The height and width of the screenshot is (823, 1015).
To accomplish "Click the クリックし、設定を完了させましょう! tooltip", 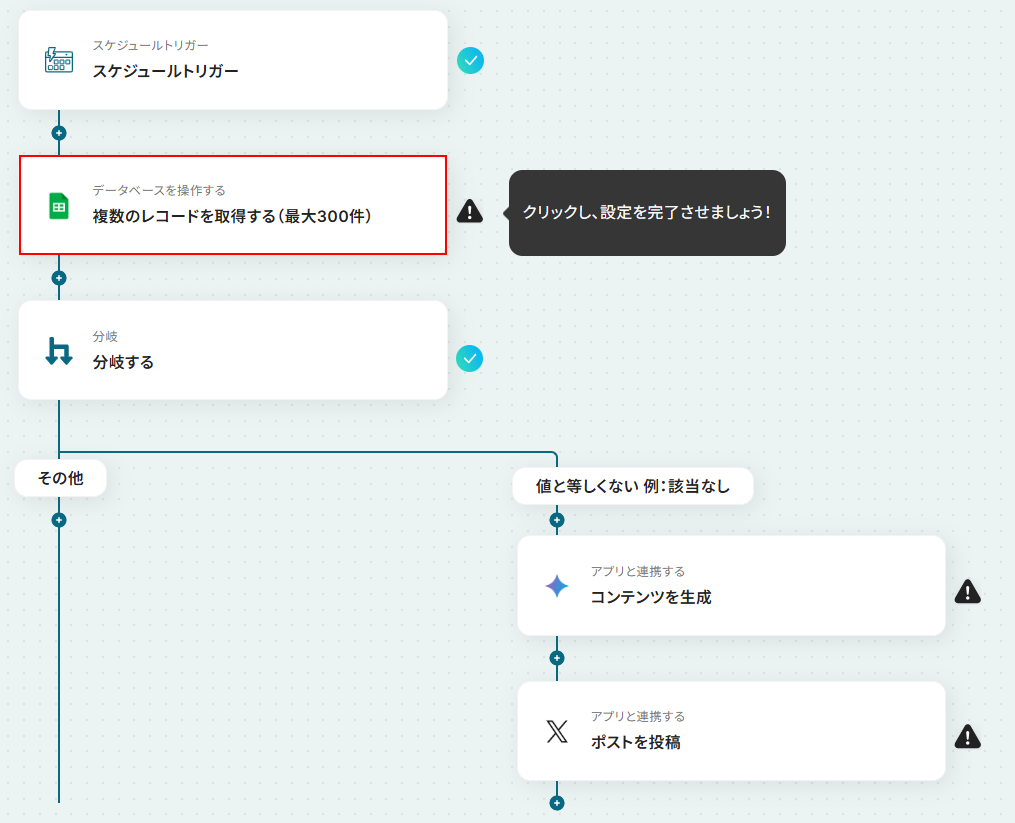I will (647, 212).
